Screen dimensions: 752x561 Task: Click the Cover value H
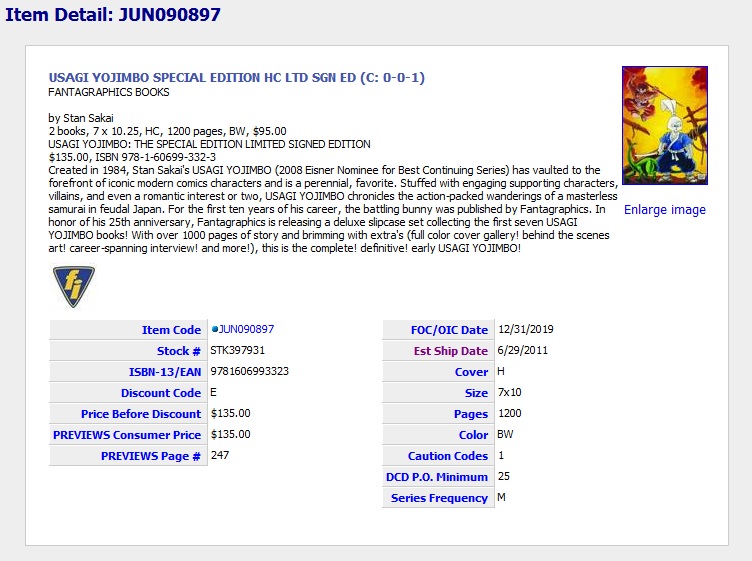point(501,371)
